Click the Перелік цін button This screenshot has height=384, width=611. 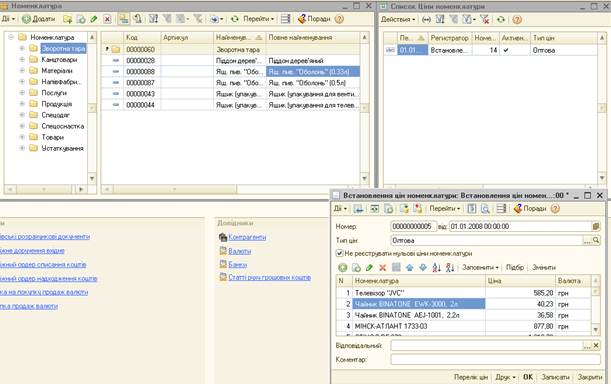(471, 377)
